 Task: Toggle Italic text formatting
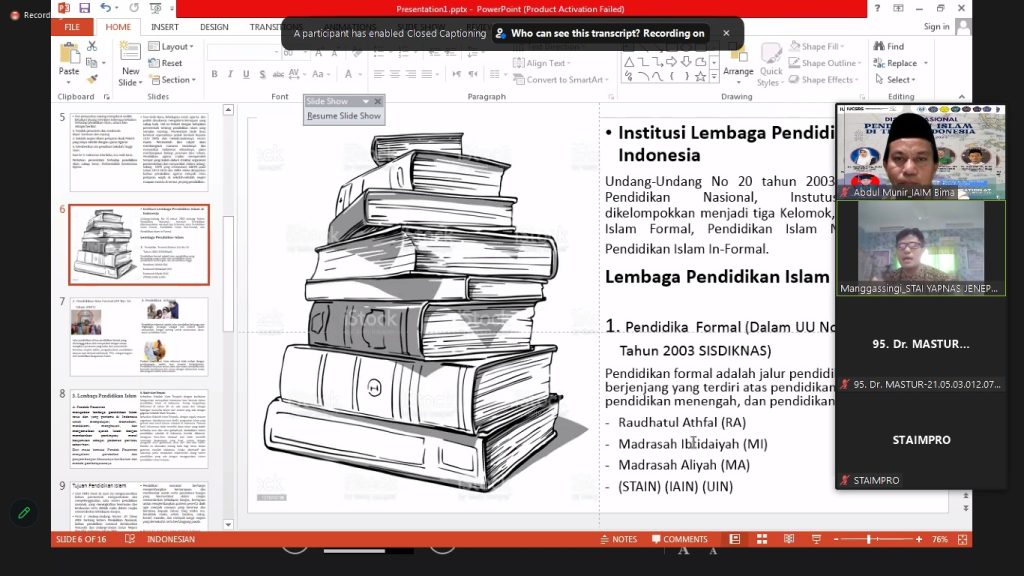point(229,74)
